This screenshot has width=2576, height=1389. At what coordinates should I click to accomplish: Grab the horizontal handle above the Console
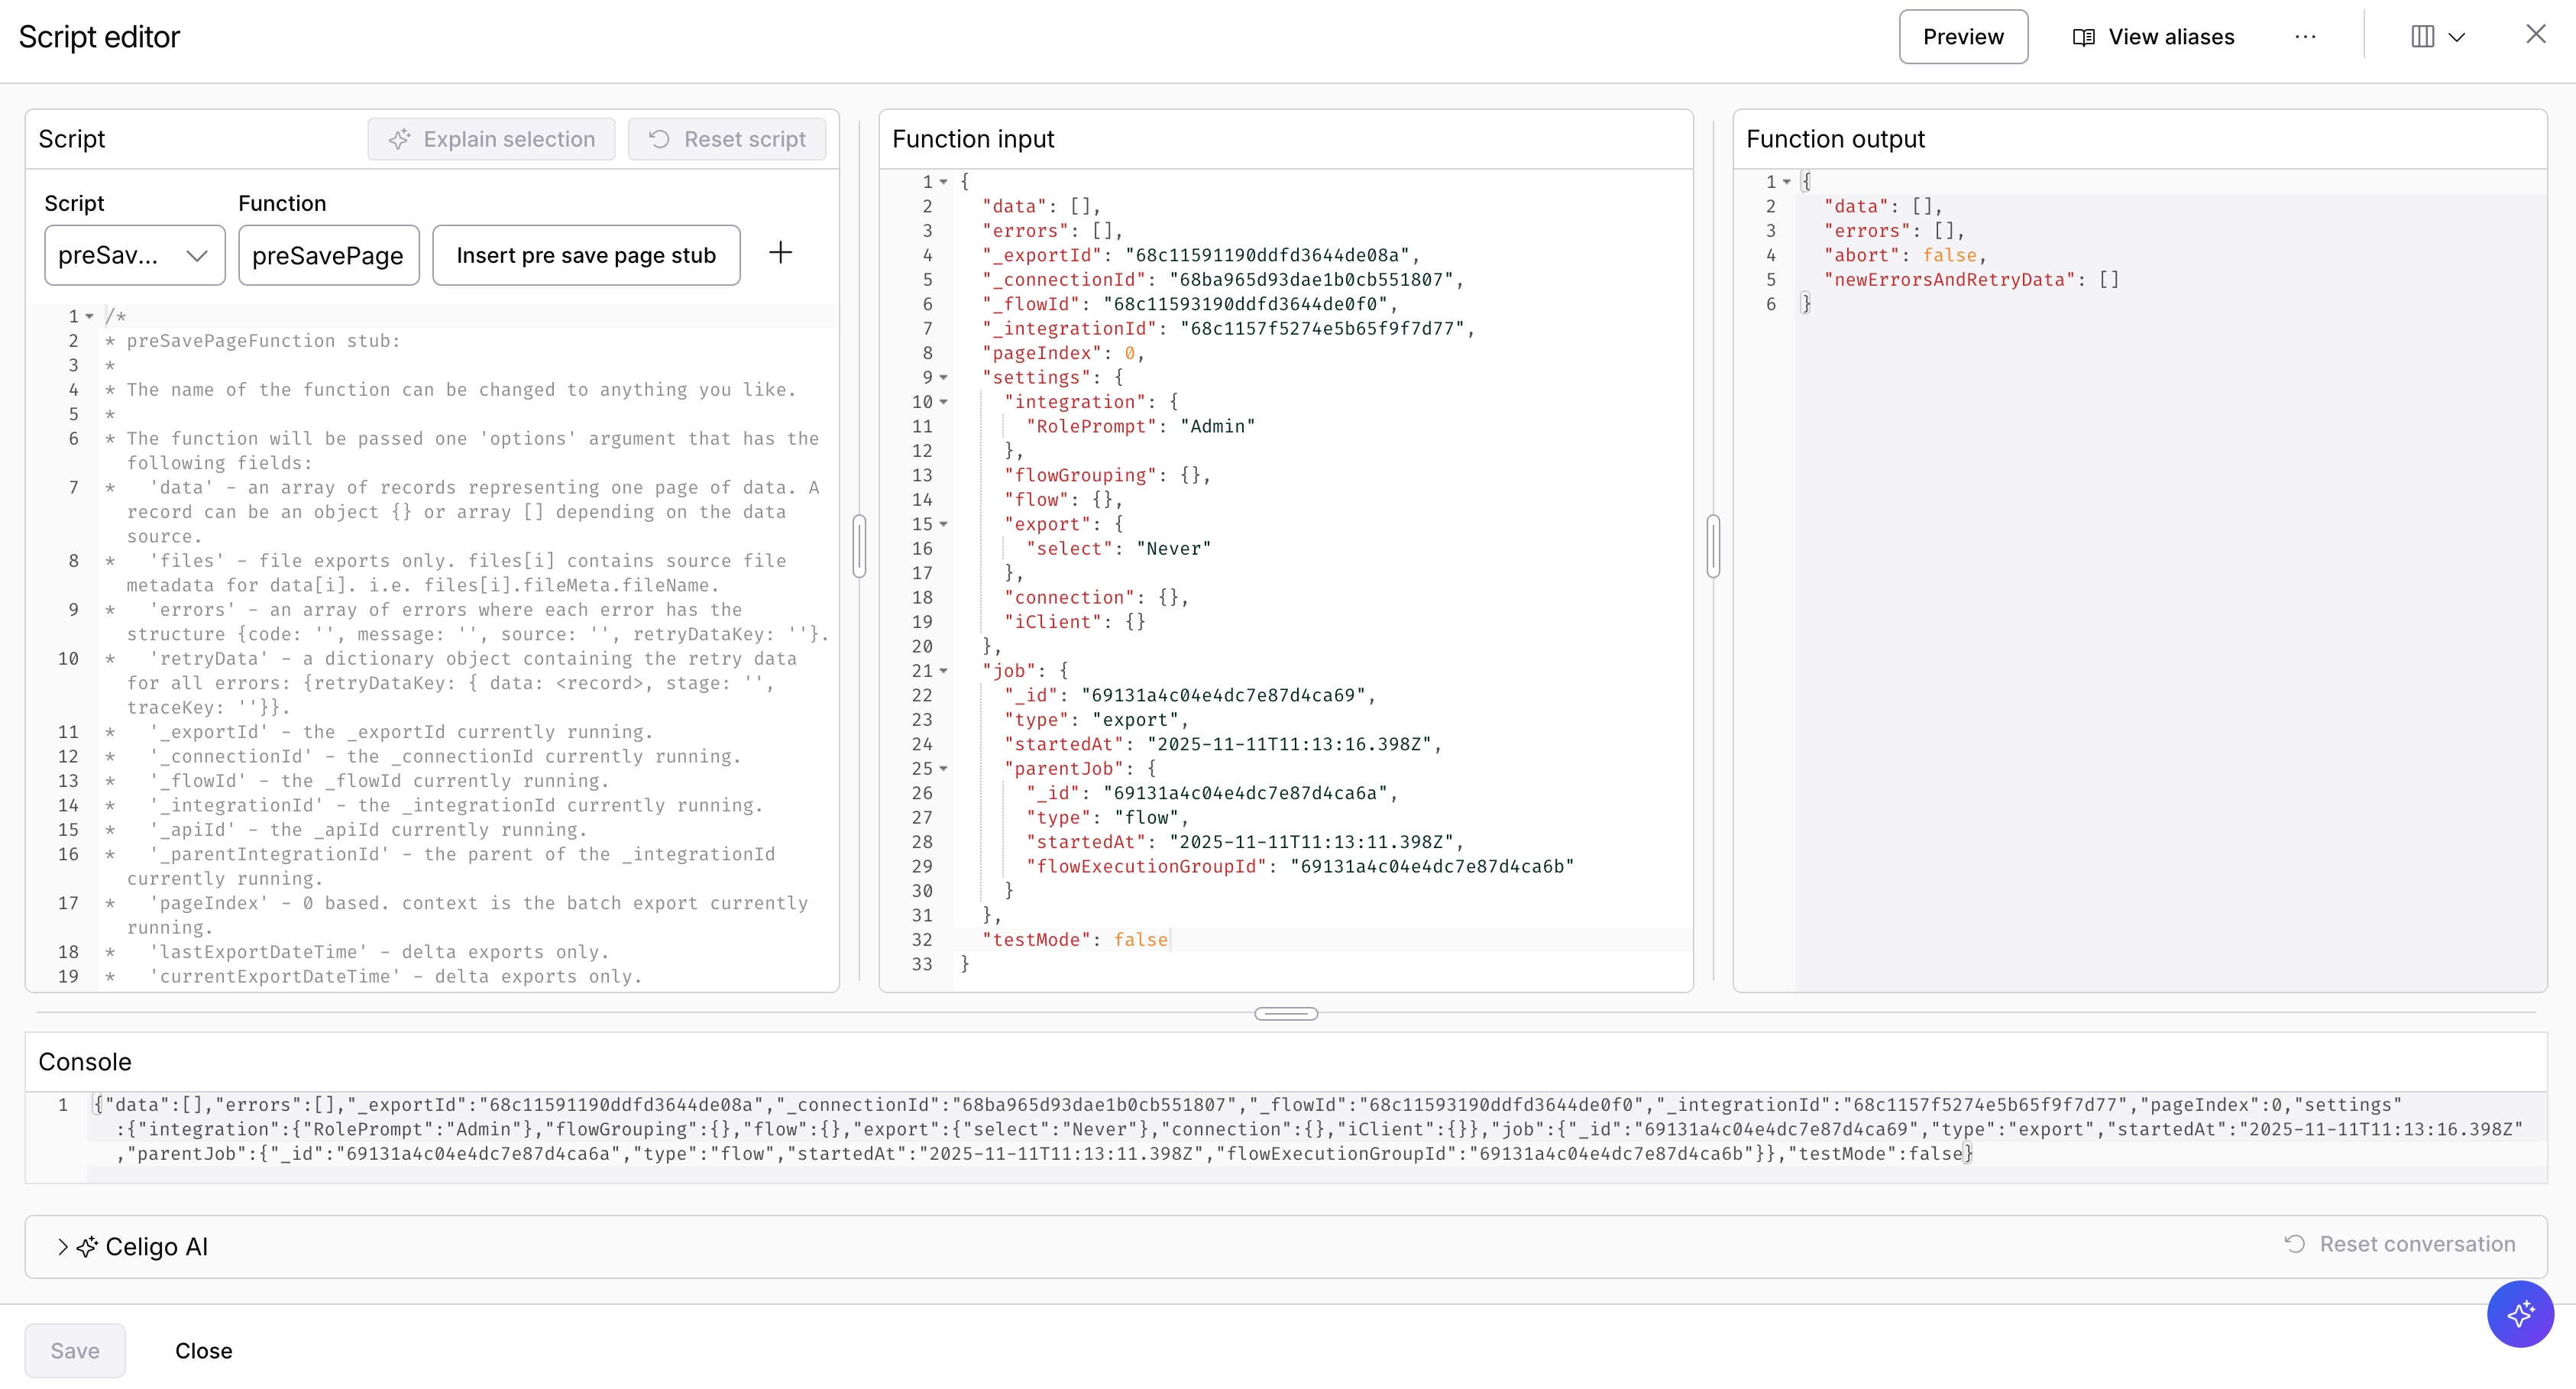coord(1286,1013)
